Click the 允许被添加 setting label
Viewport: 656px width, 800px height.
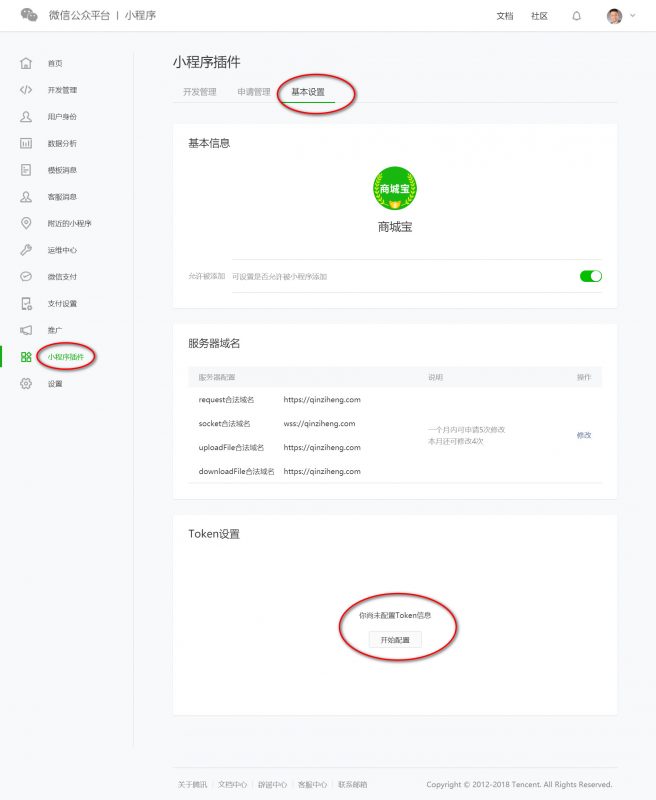click(207, 276)
